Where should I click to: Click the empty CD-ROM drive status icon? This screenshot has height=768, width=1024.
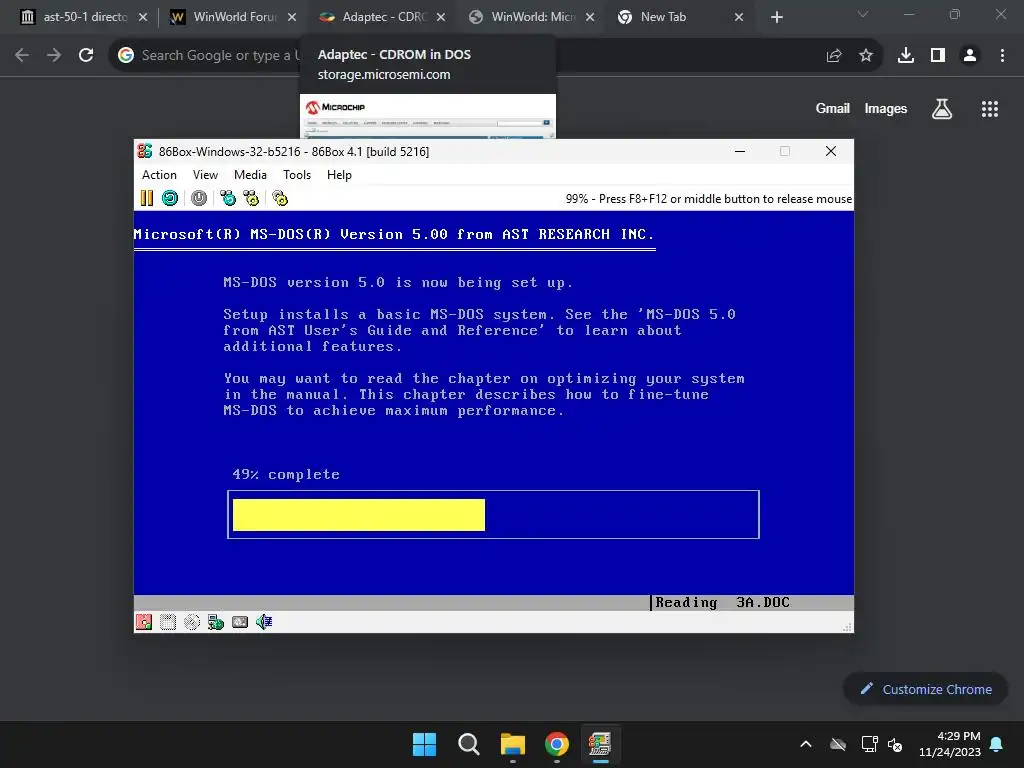[x=192, y=622]
